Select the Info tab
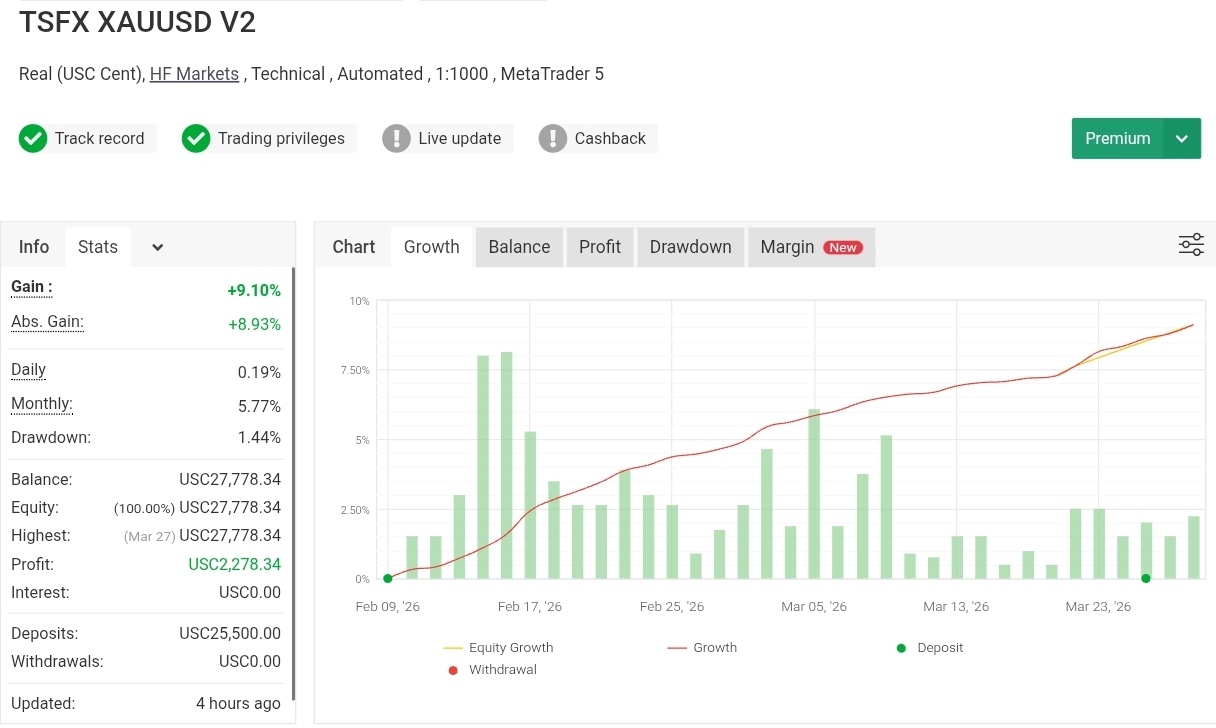The image size is (1216, 728). pyautogui.click(x=34, y=247)
